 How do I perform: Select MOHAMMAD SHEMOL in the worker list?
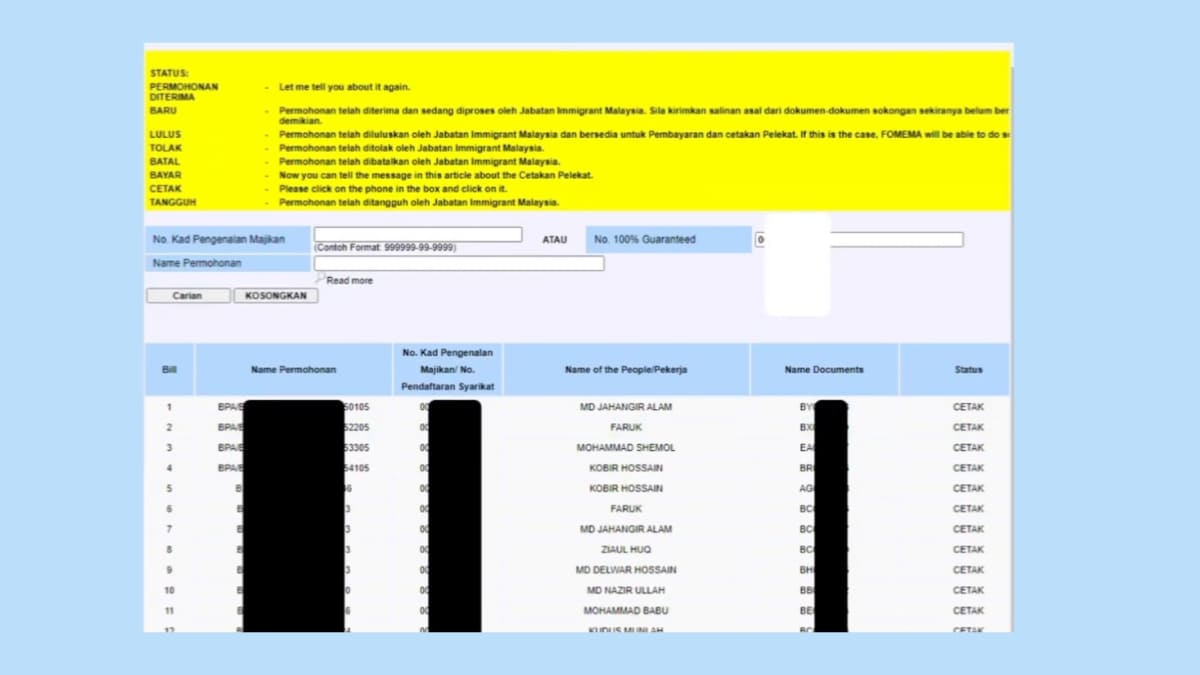[626, 448]
